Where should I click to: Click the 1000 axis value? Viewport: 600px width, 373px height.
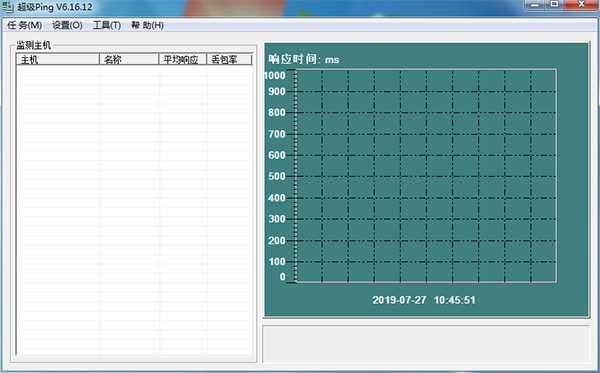click(275, 75)
